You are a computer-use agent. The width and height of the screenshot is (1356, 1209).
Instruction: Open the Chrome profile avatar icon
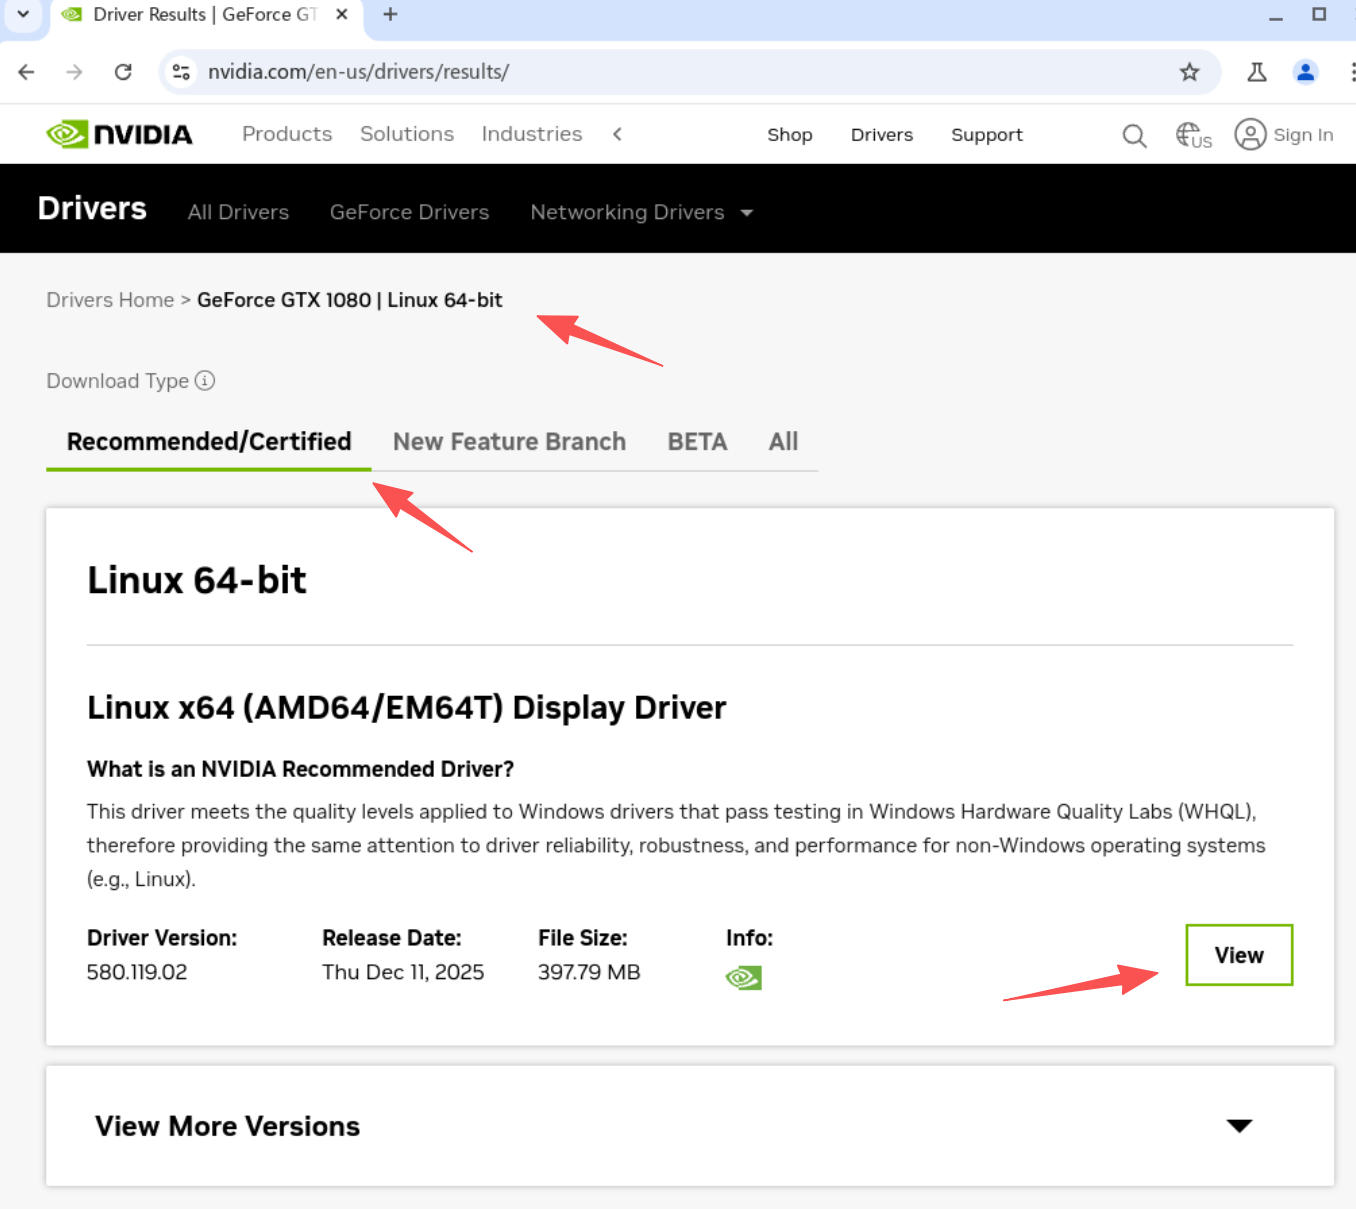click(x=1305, y=72)
